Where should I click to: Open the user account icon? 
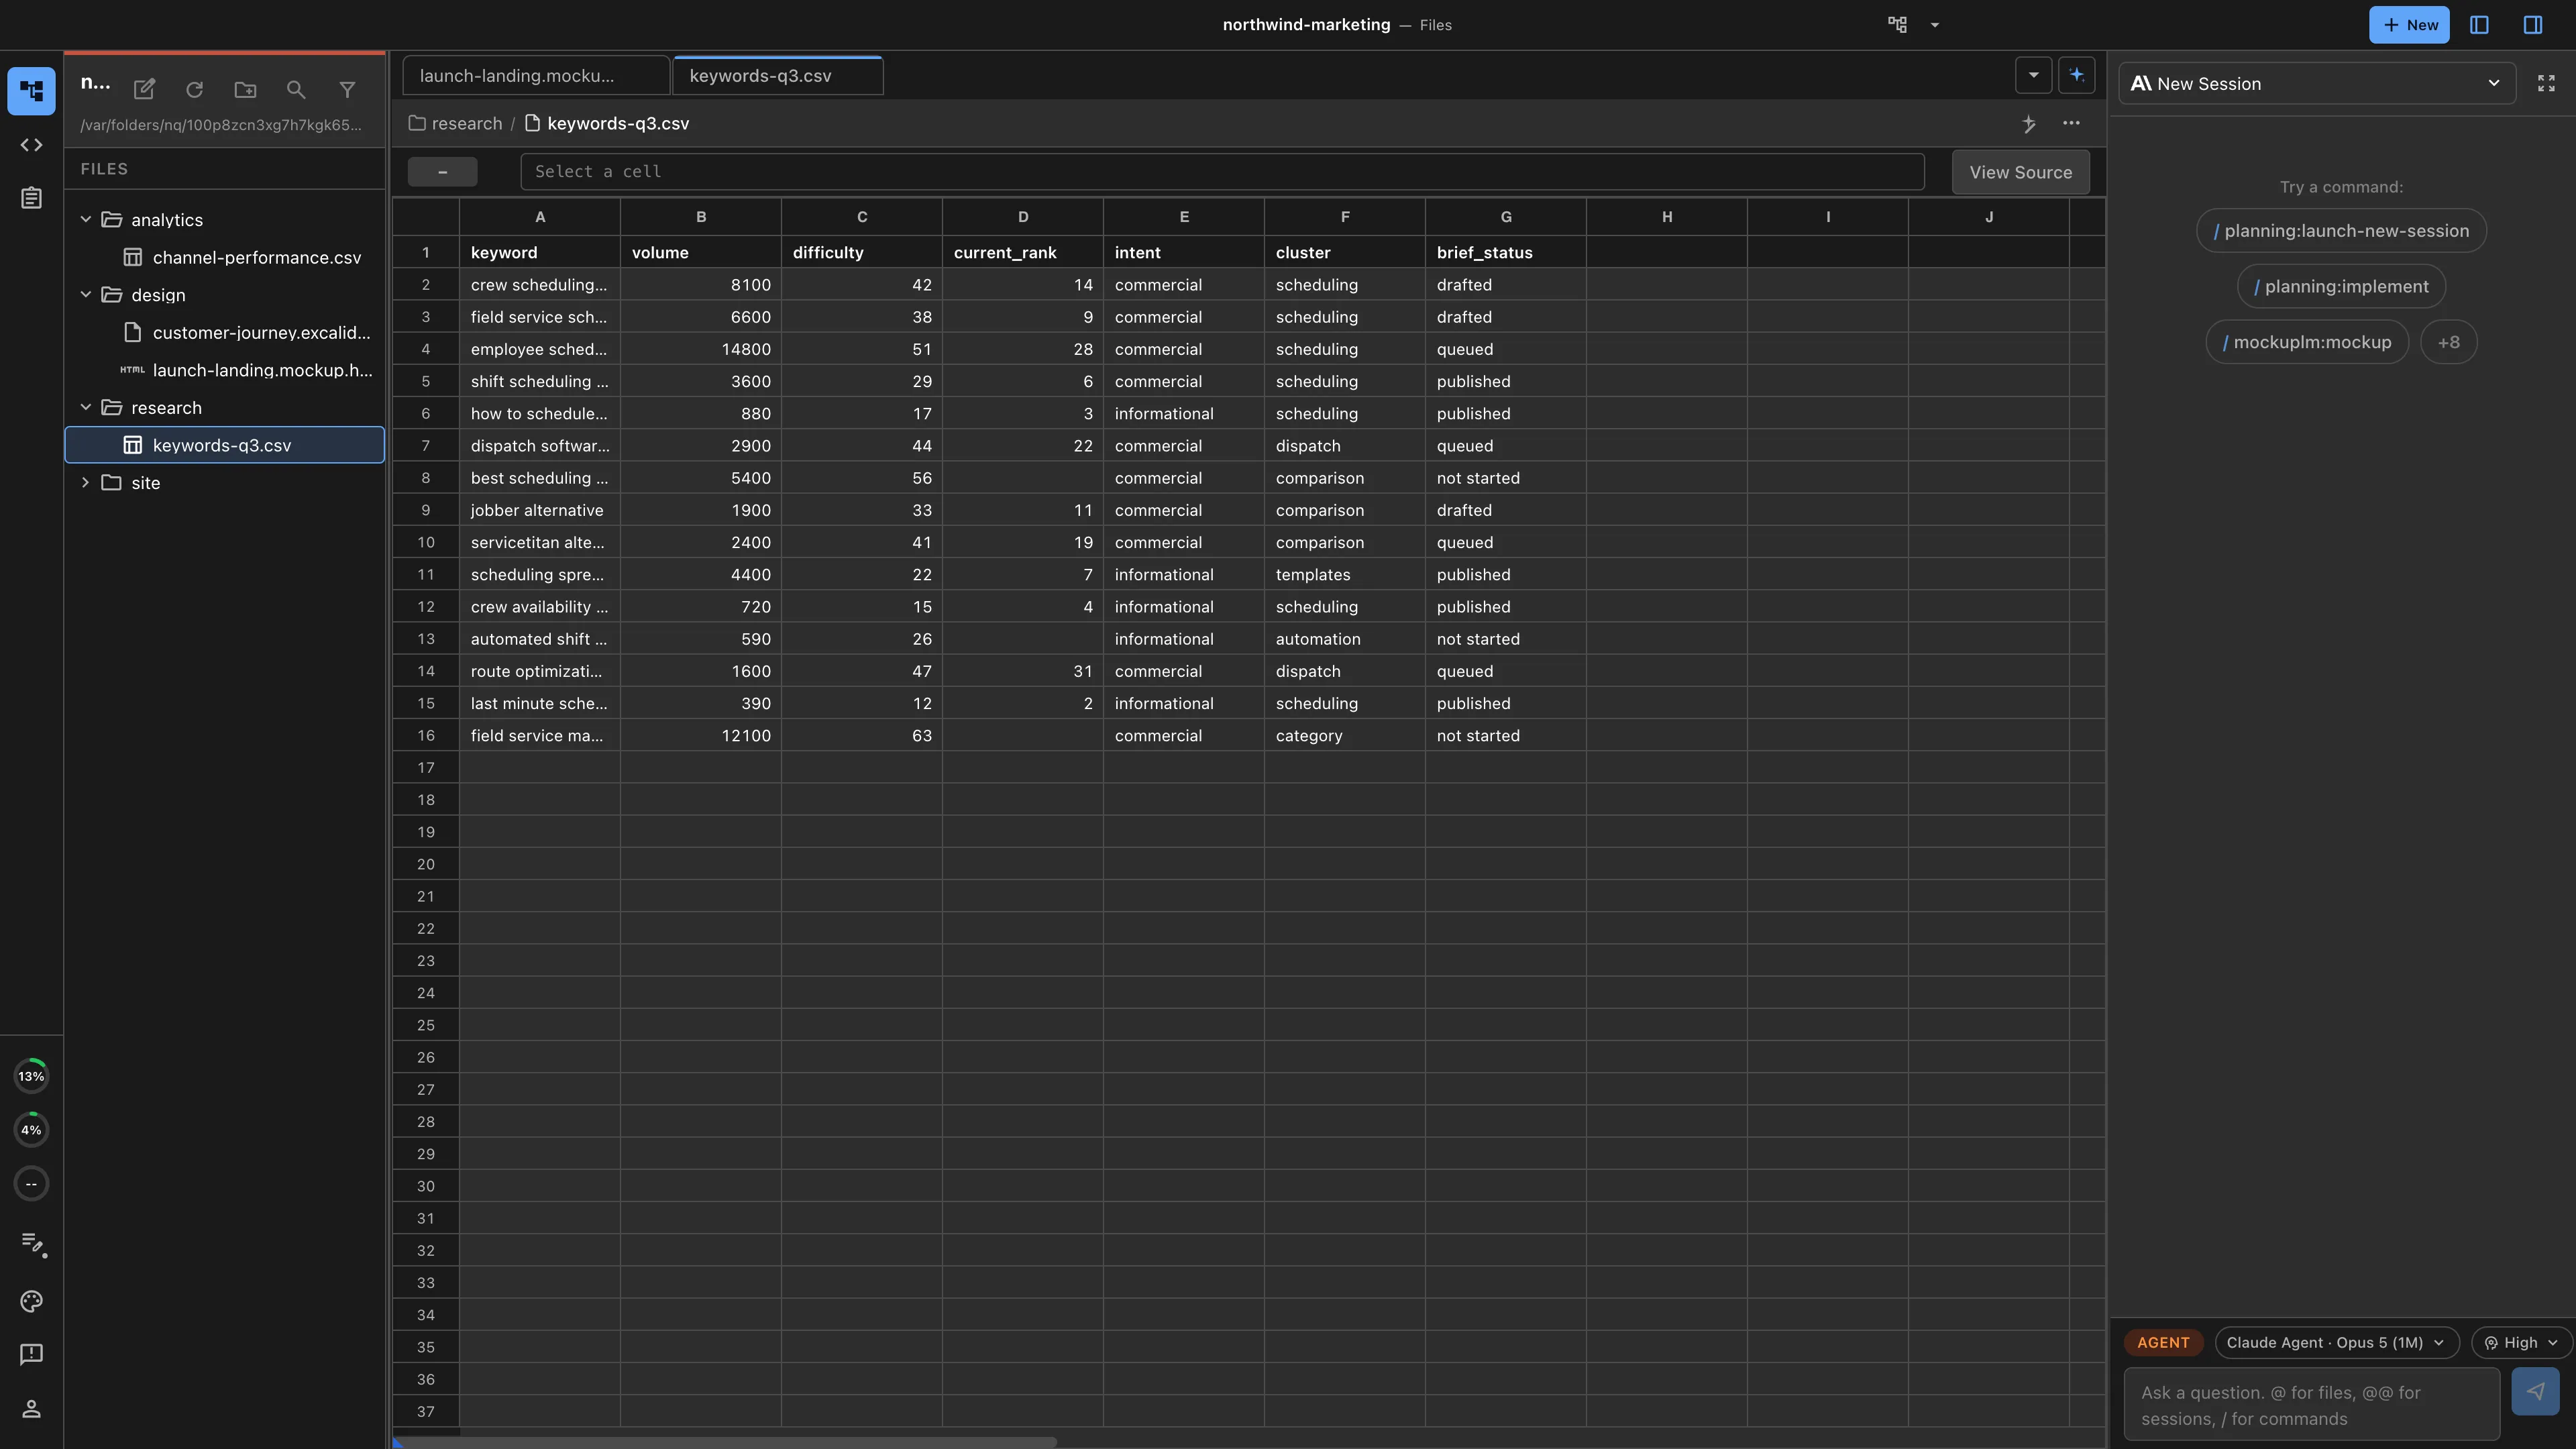point(31,1408)
